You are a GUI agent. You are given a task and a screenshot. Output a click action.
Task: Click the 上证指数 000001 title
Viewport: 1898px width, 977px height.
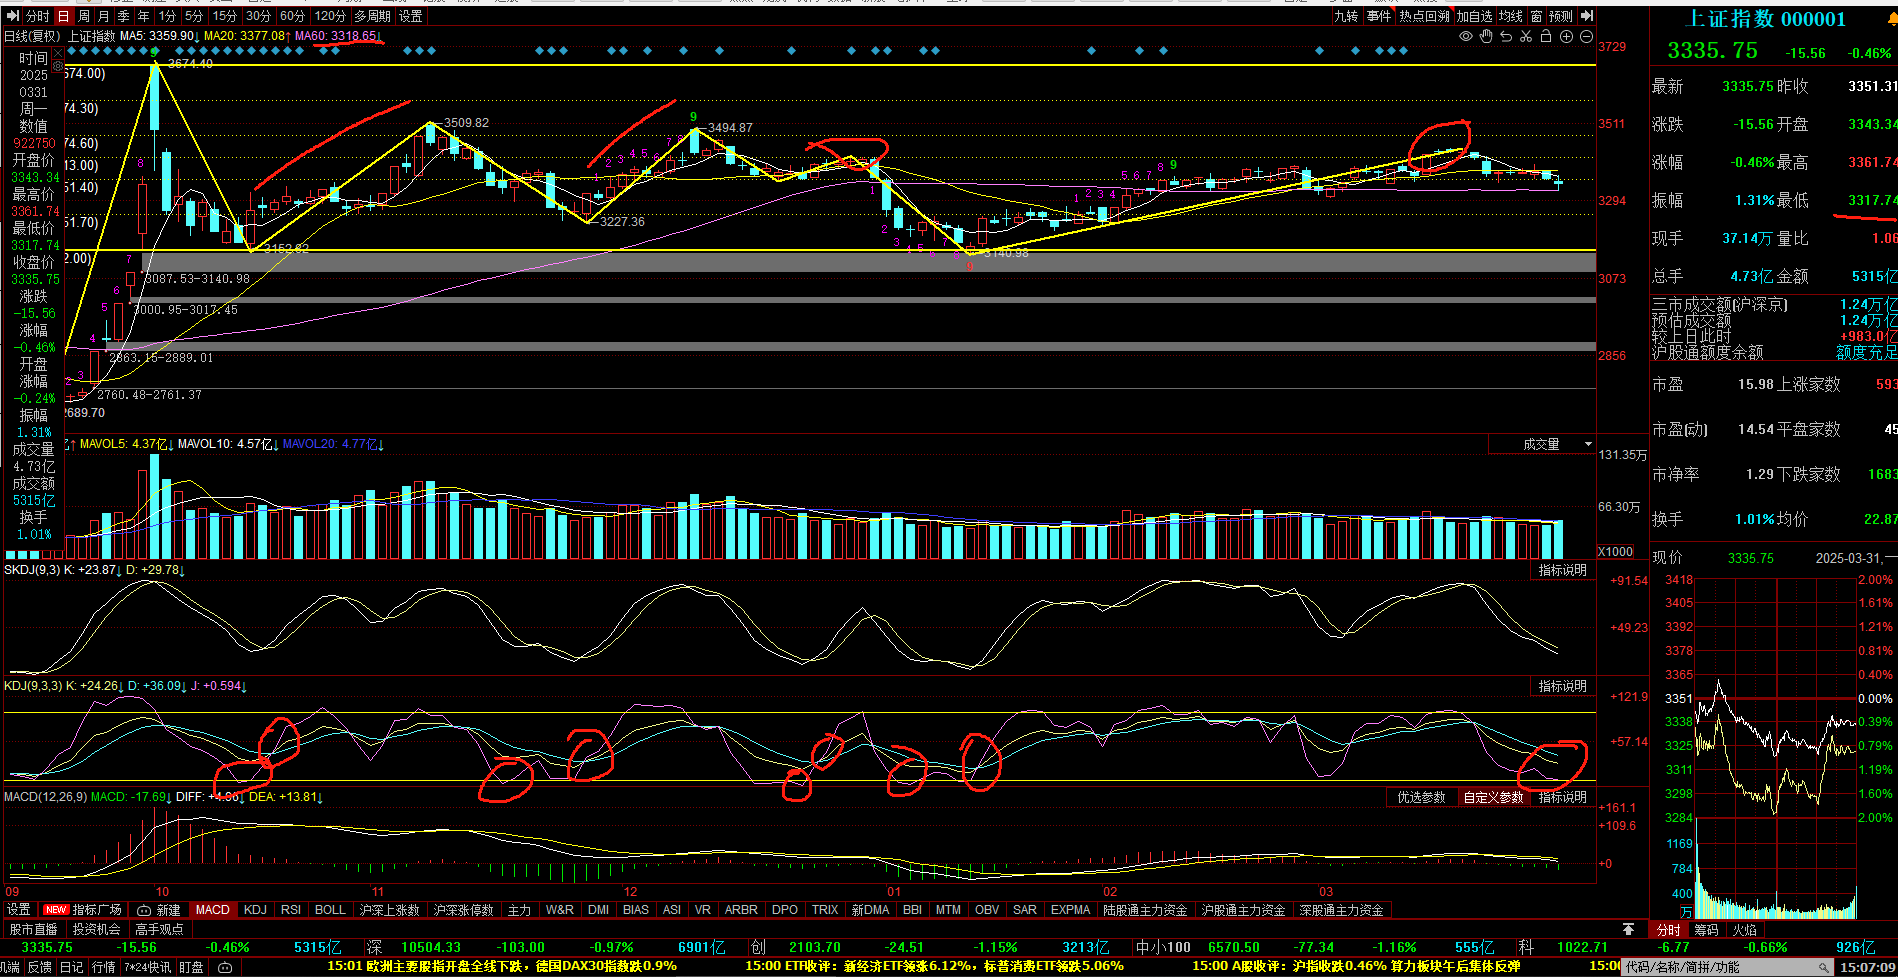[1767, 19]
